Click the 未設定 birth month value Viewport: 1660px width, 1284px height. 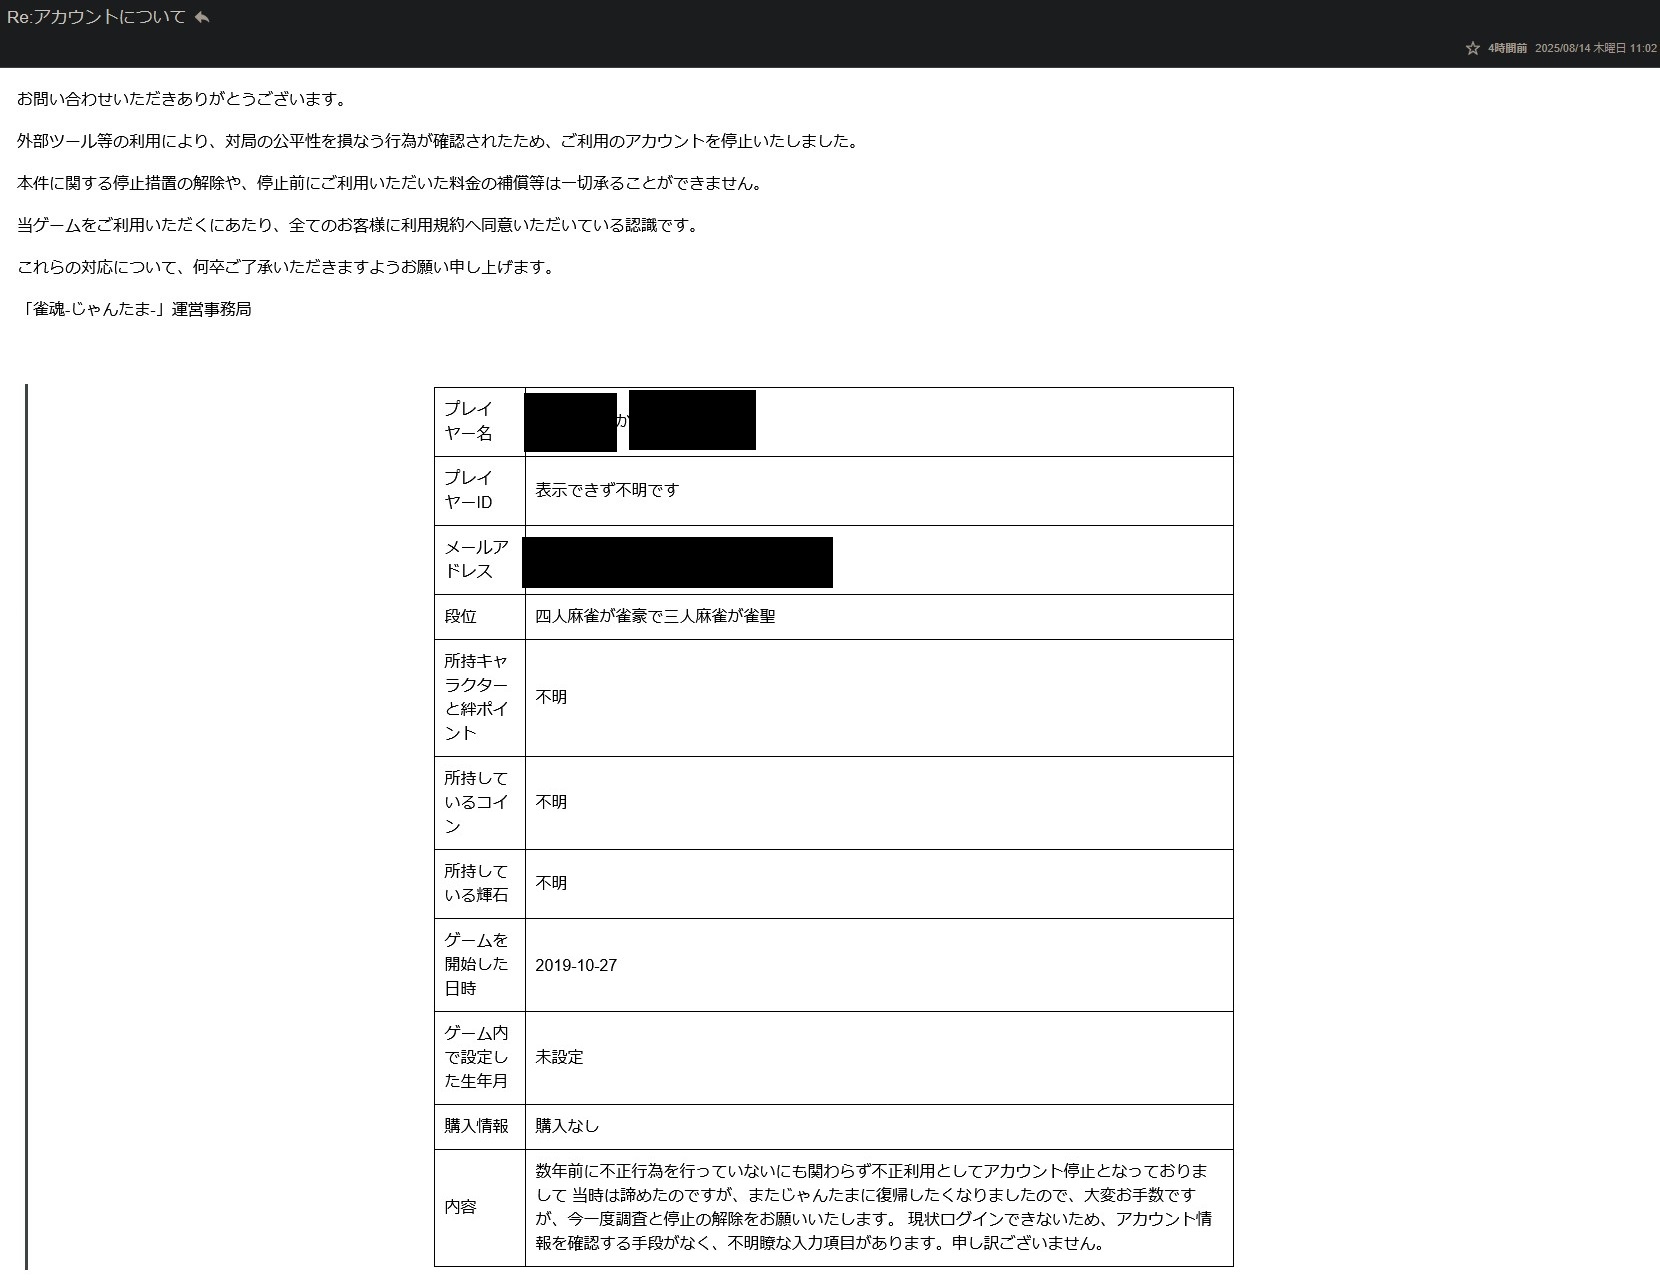tap(559, 1057)
